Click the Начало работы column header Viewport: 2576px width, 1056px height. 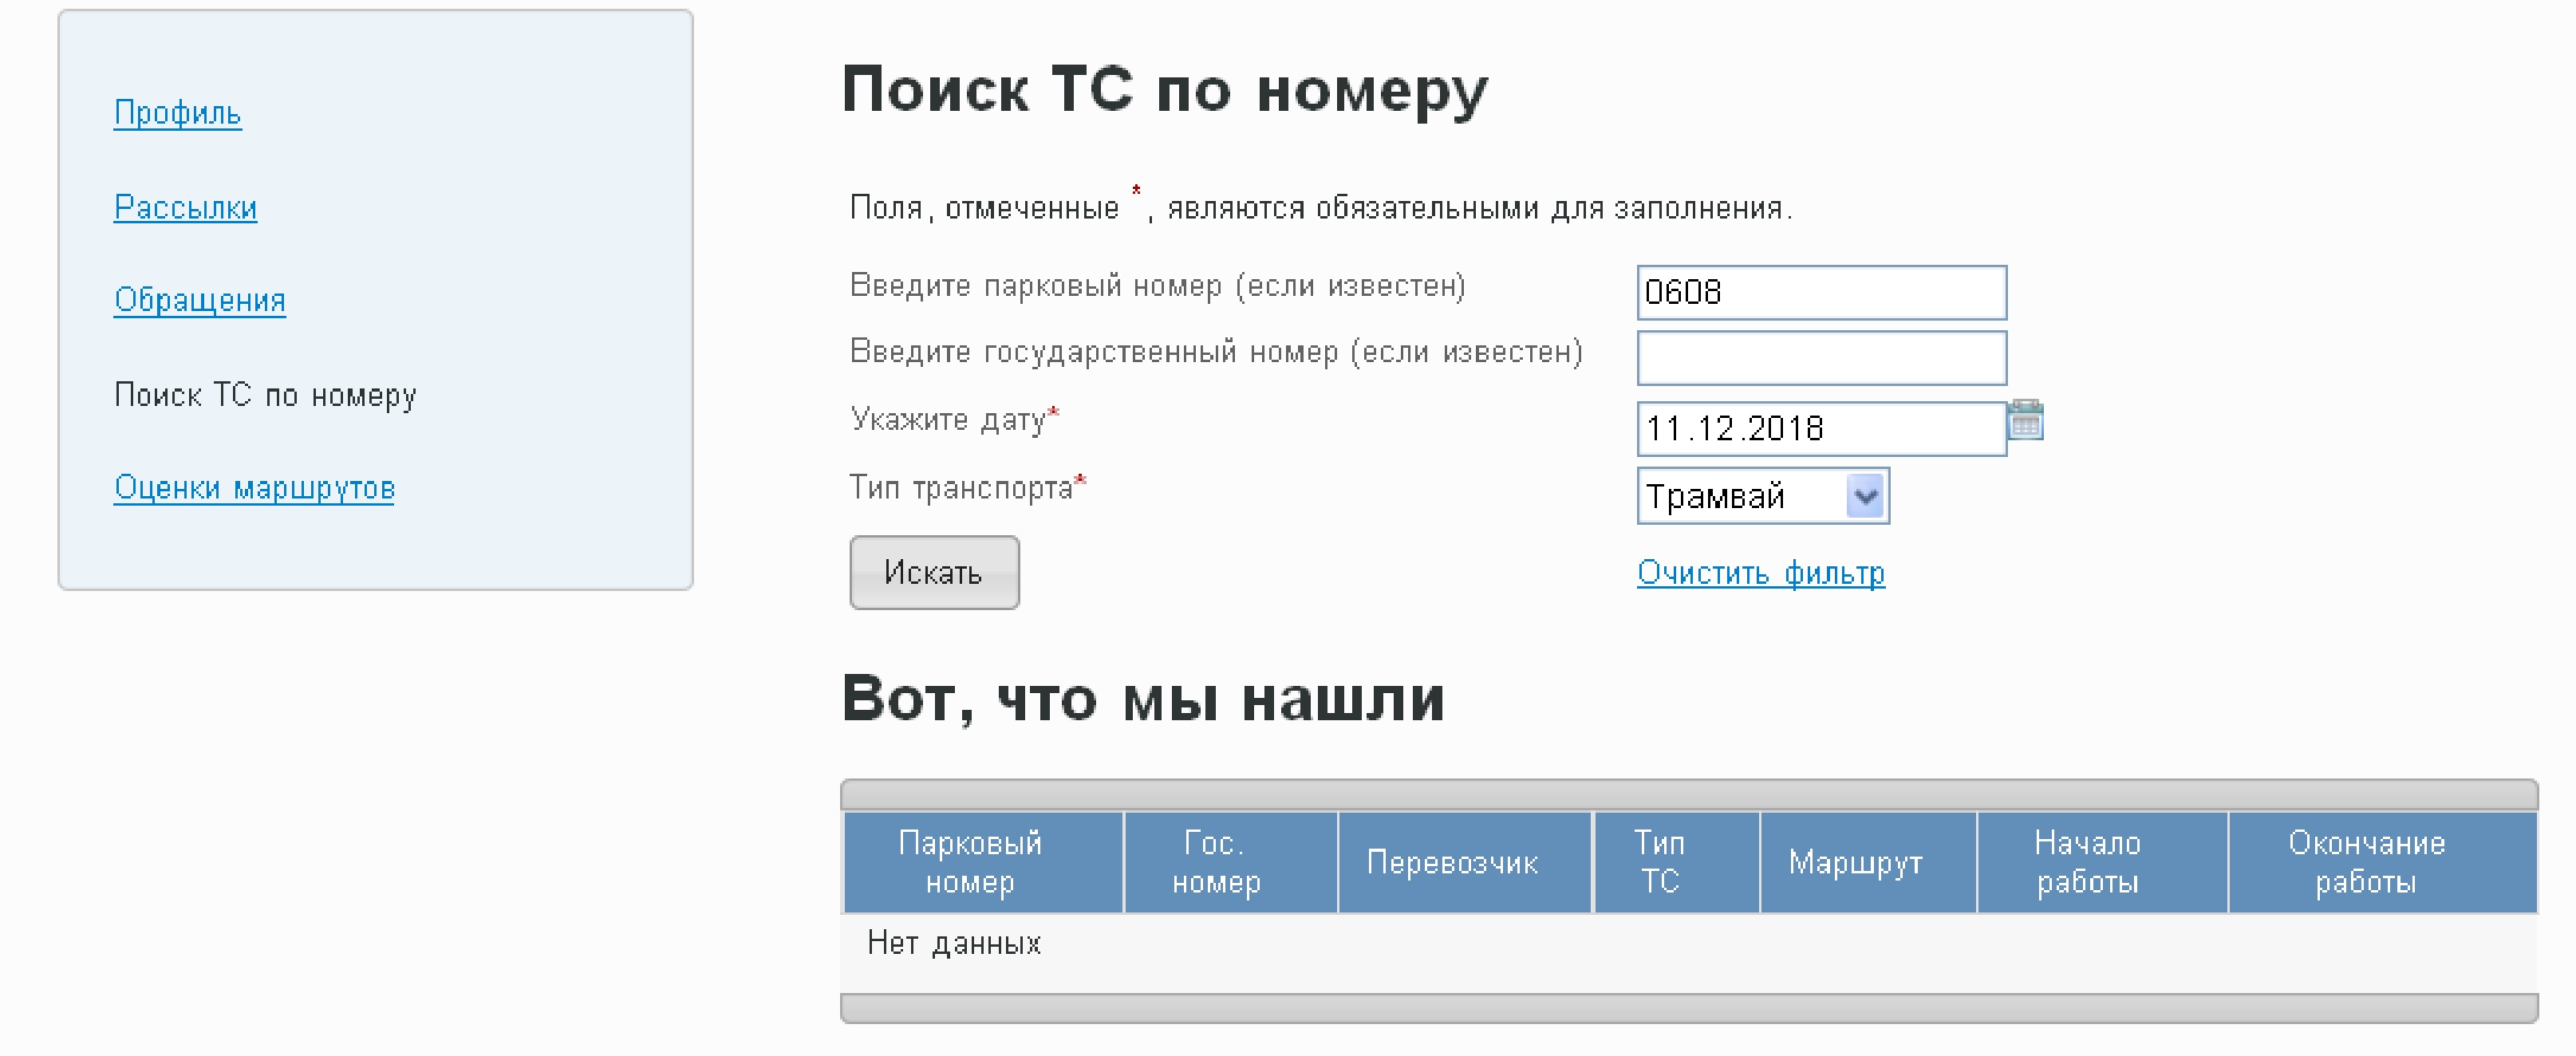(2087, 862)
